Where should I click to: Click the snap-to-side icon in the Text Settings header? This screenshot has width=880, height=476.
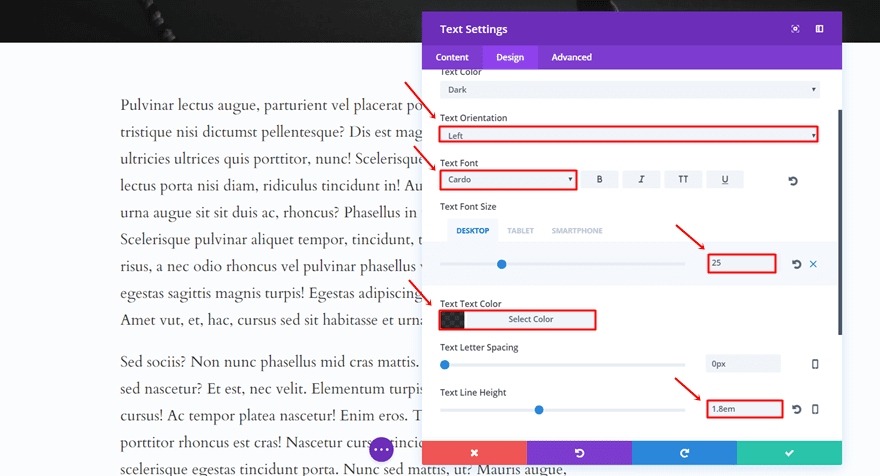coord(819,29)
